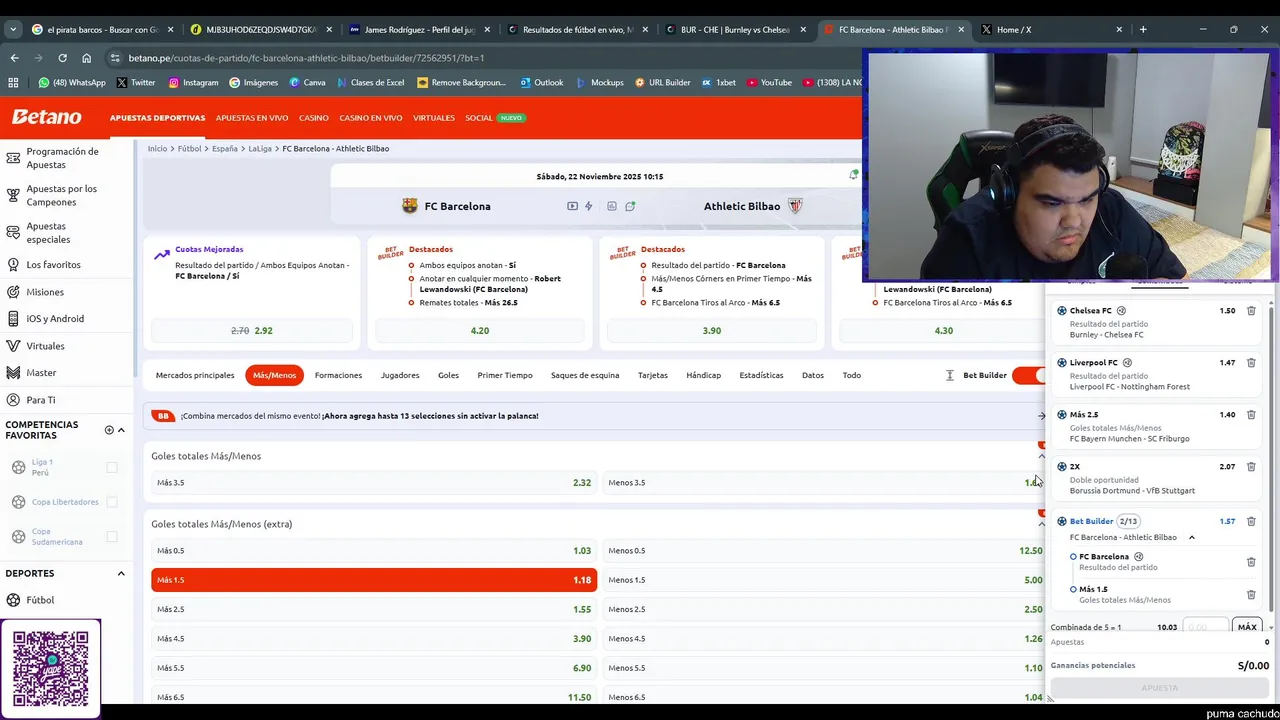Switch to Formaciones tab

pos(338,375)
